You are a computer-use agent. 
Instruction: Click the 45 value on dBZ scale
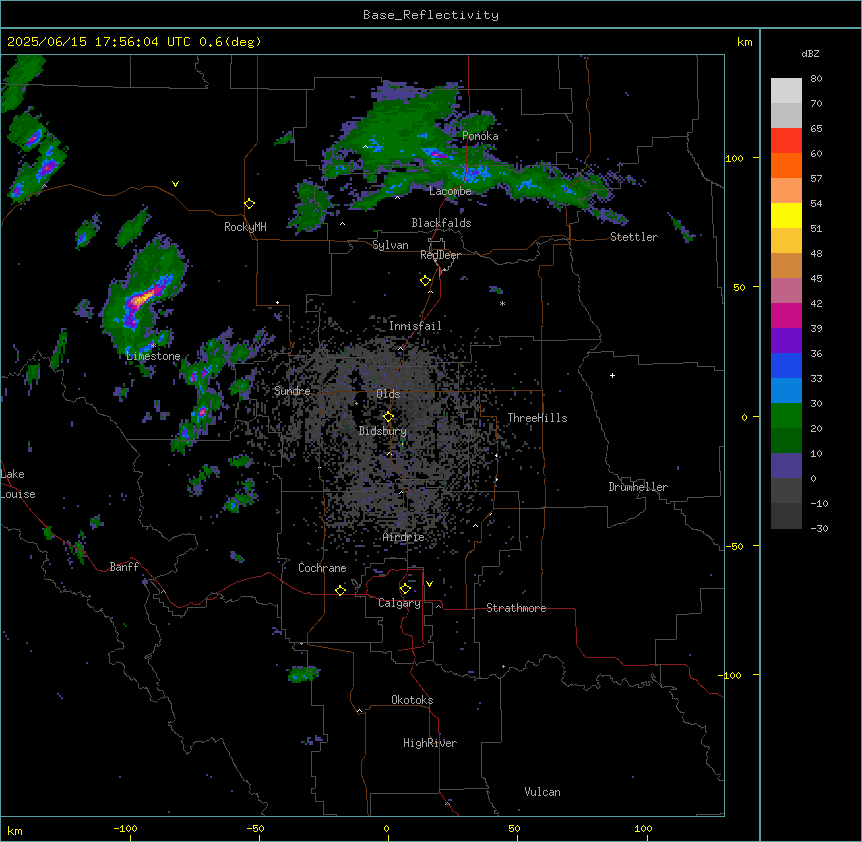[816, 279]
